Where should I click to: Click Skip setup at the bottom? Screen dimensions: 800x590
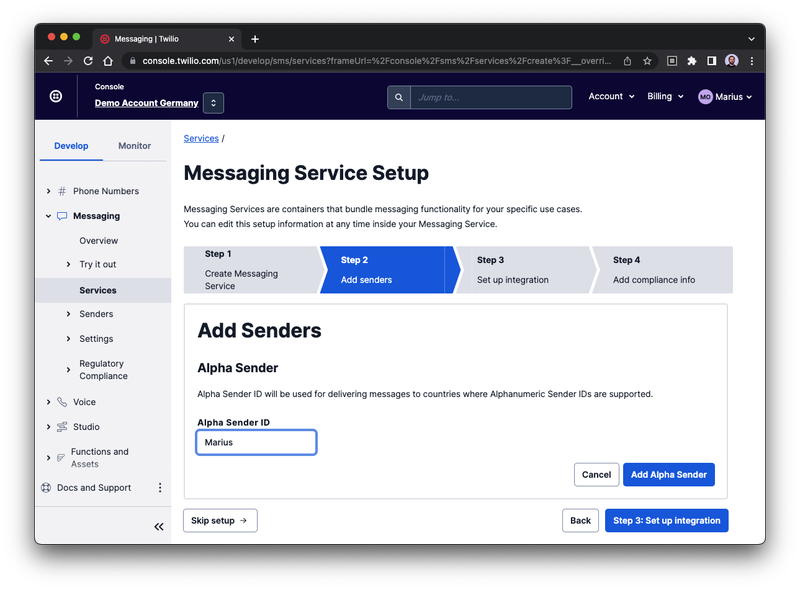click(x=220, y=520)
